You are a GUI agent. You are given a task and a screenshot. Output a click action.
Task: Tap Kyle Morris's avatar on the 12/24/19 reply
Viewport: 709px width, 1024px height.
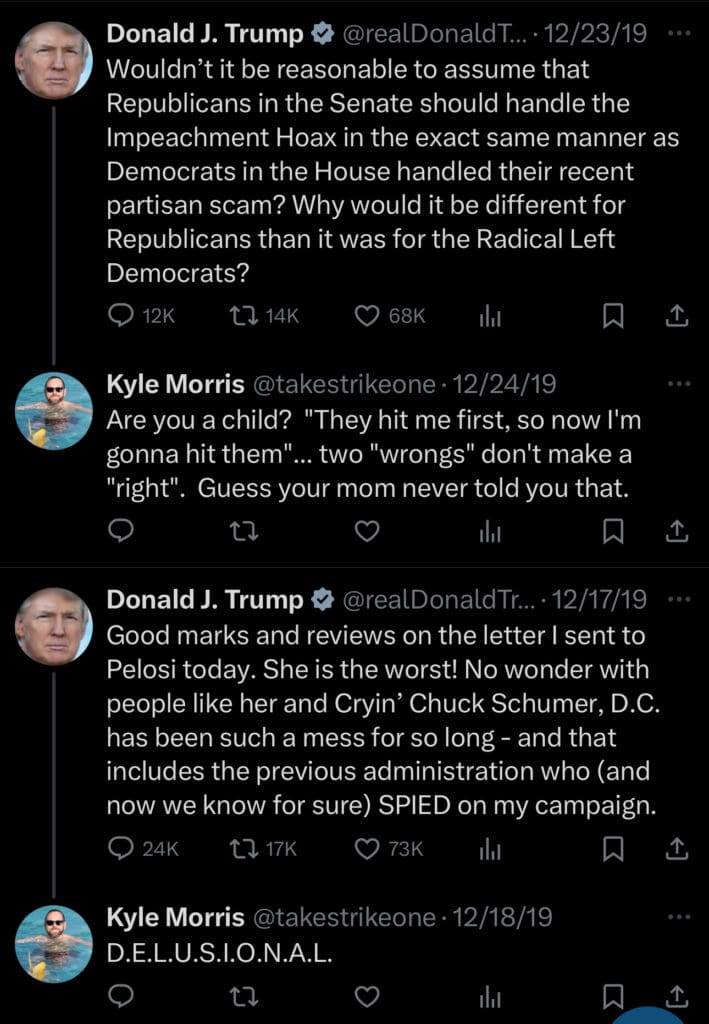tap(54, 410)
